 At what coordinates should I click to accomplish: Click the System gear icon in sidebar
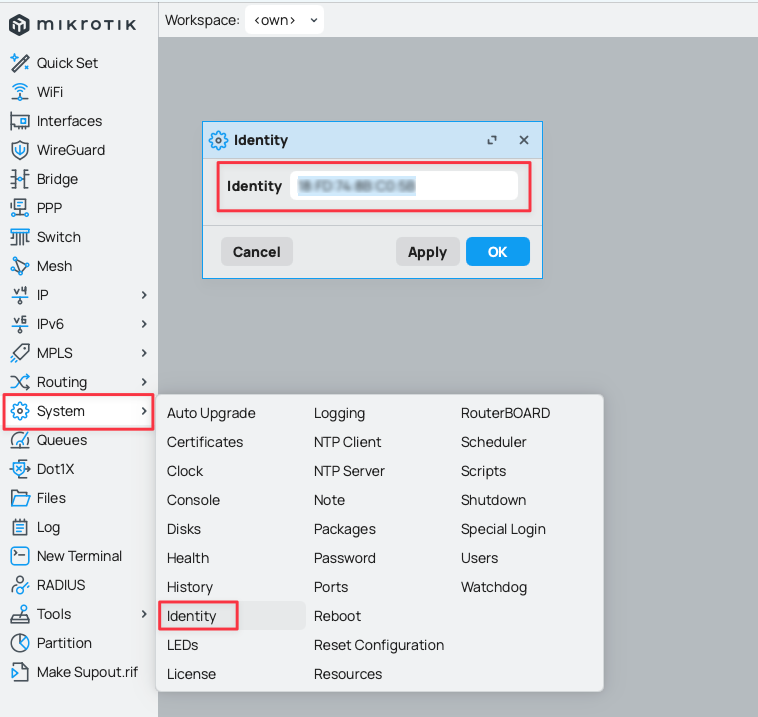click(20, 411)
